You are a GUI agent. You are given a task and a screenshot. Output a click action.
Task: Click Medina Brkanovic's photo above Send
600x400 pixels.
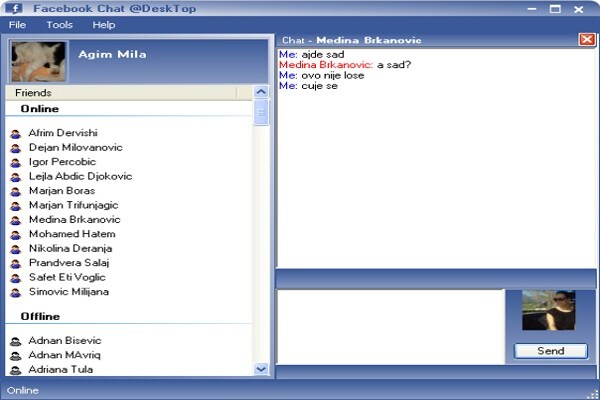point(549,310)
